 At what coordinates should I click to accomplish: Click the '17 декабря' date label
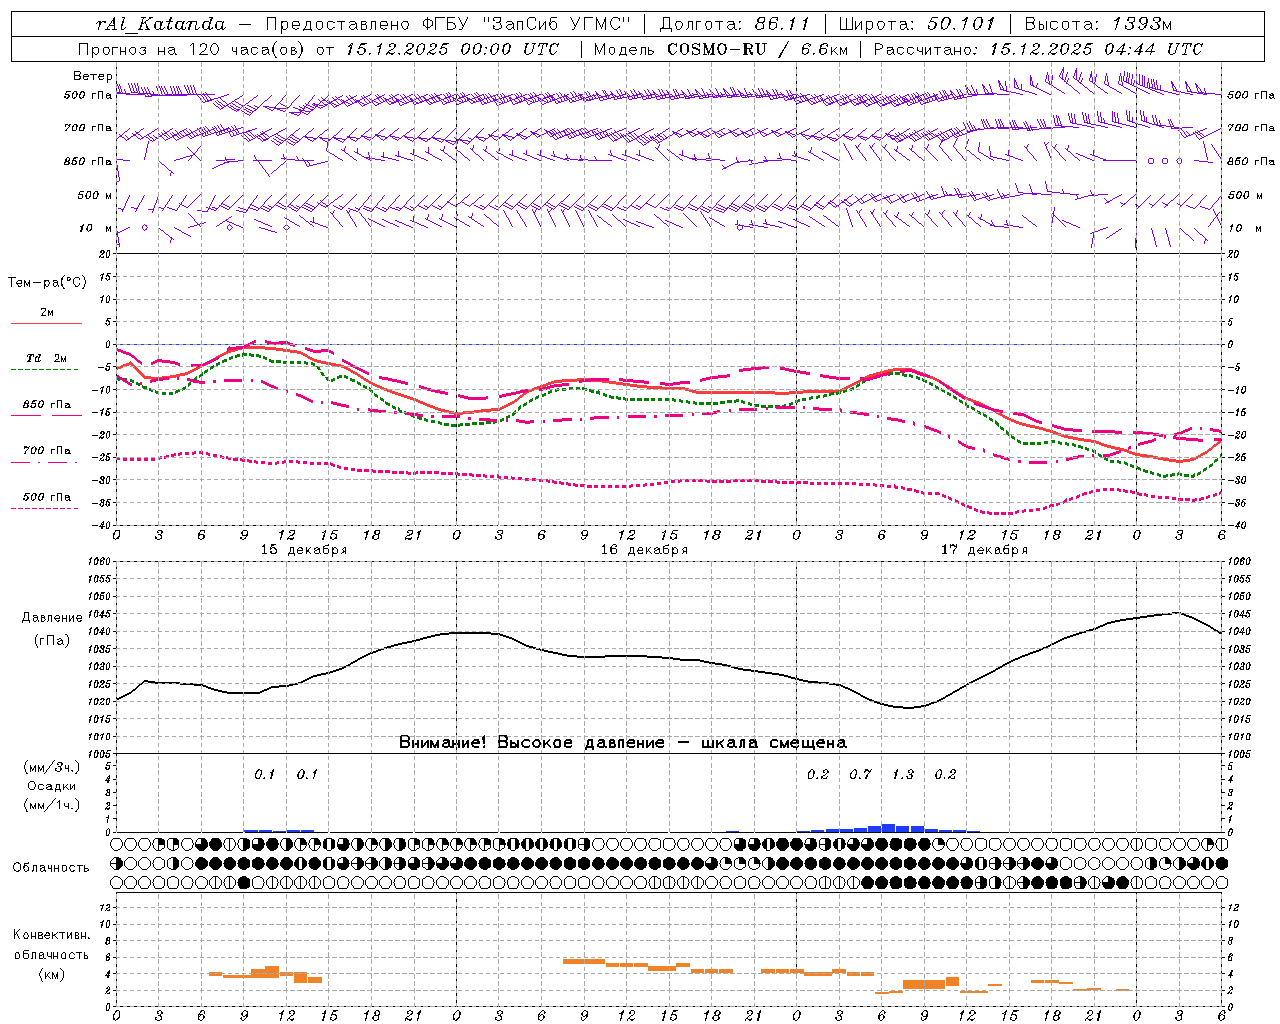(x=984, y=550)
